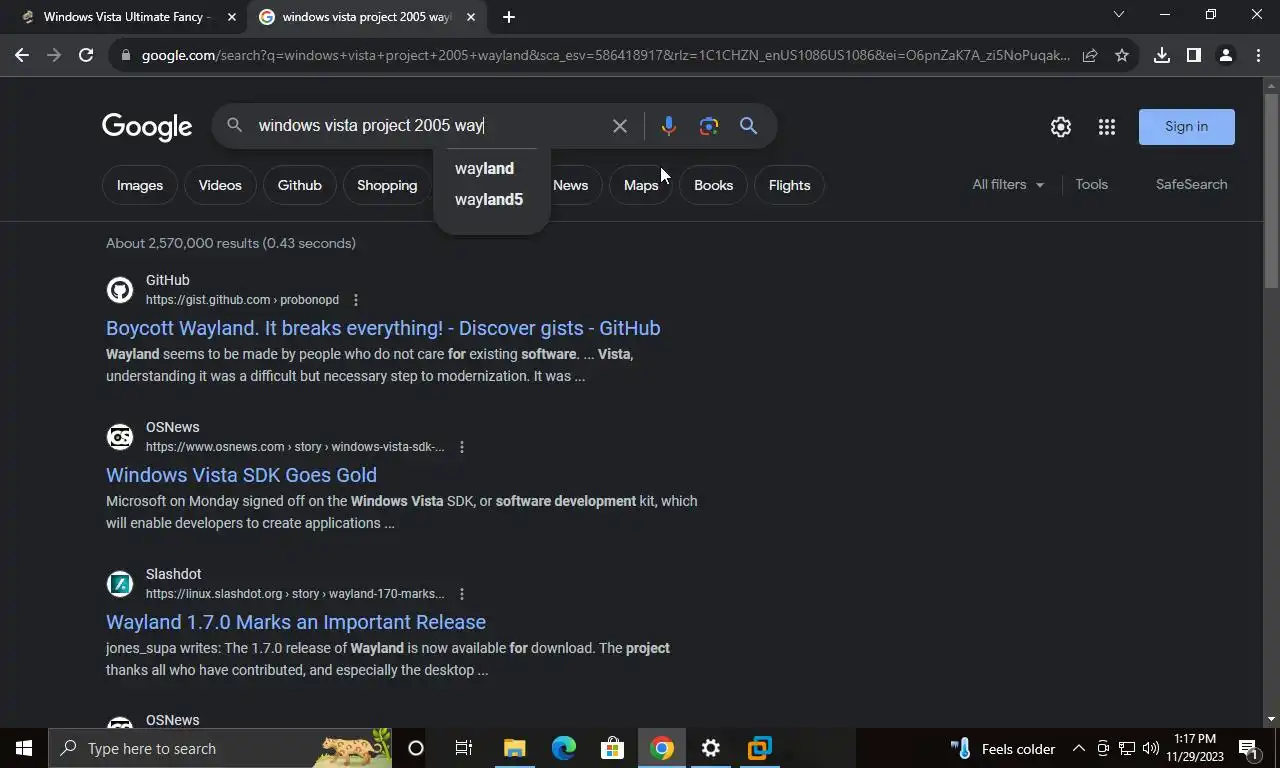
Task: Click the browser forward arrow
Action: [x=54, y=55]
